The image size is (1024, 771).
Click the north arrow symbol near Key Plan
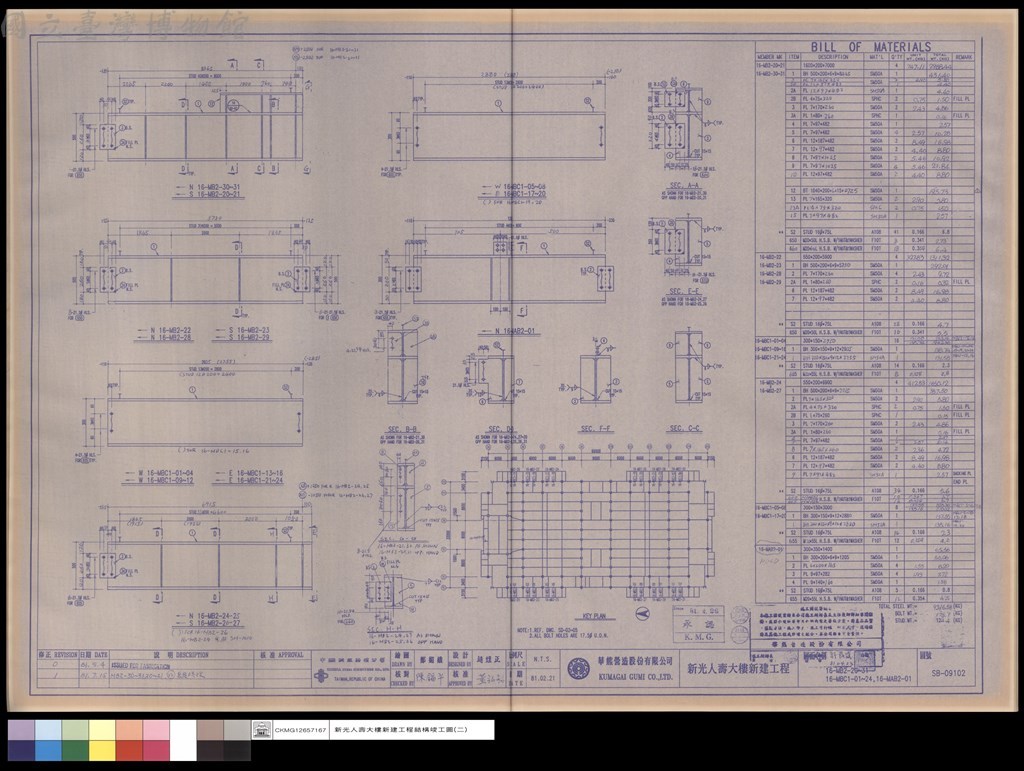point(643,613)
